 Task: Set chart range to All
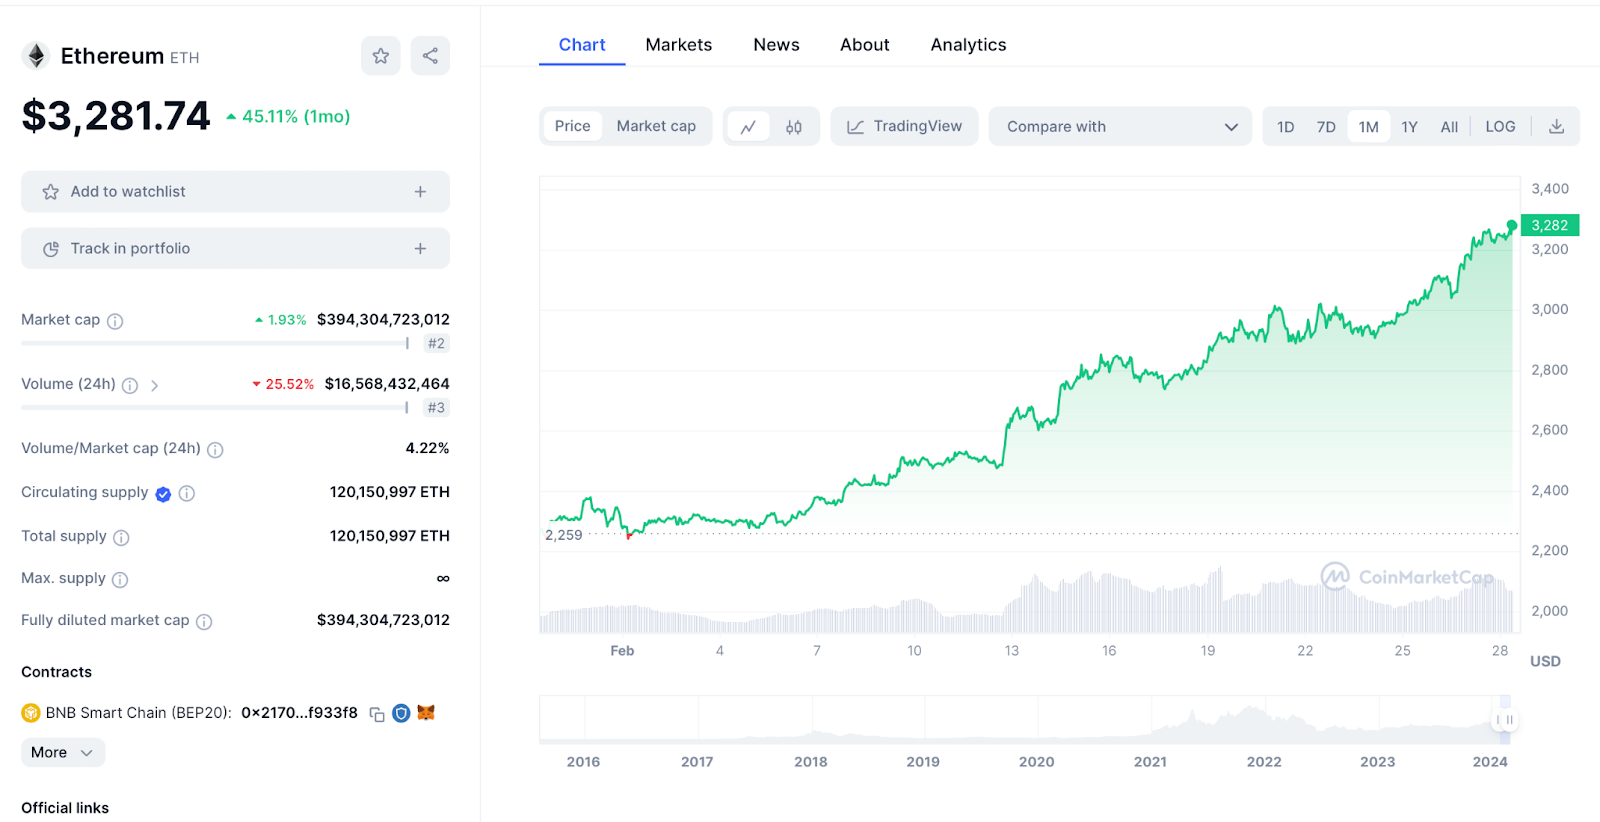[x=1449, y=127]
